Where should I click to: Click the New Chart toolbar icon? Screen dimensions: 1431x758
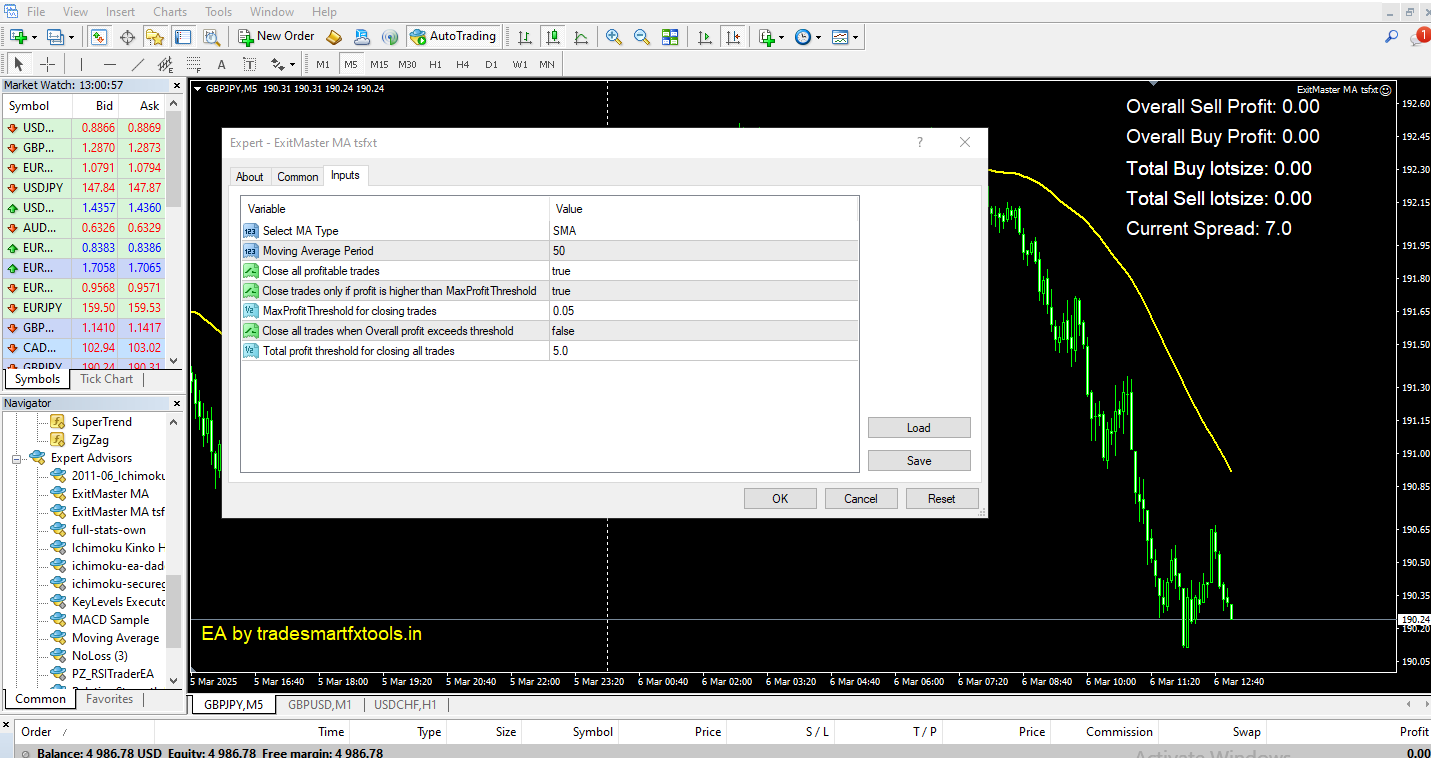pos(19,37)
